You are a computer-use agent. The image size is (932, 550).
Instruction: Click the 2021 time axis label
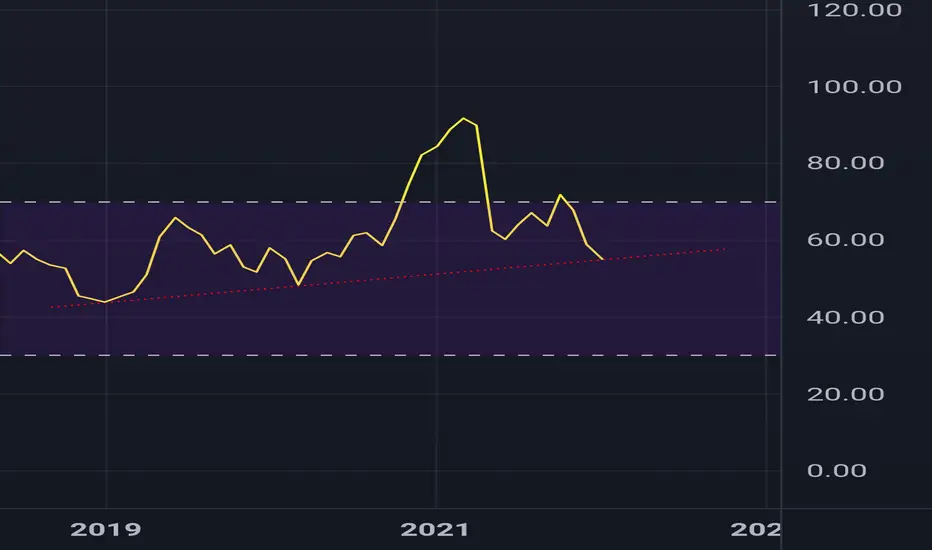pyautogui.click(x=435, y=529)
